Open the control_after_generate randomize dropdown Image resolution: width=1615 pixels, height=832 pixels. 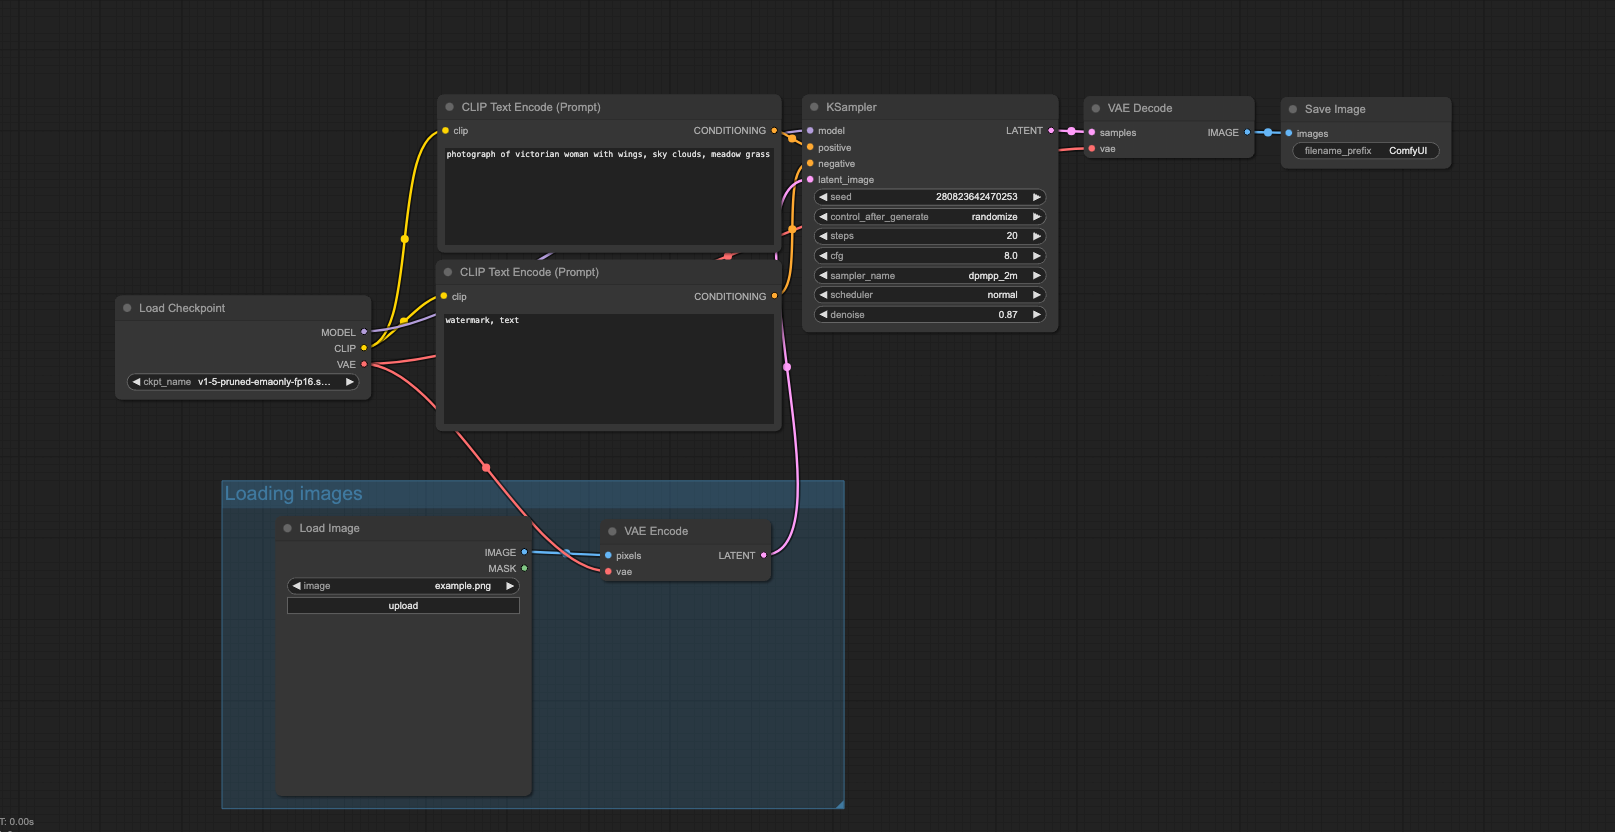coord(930,217)
